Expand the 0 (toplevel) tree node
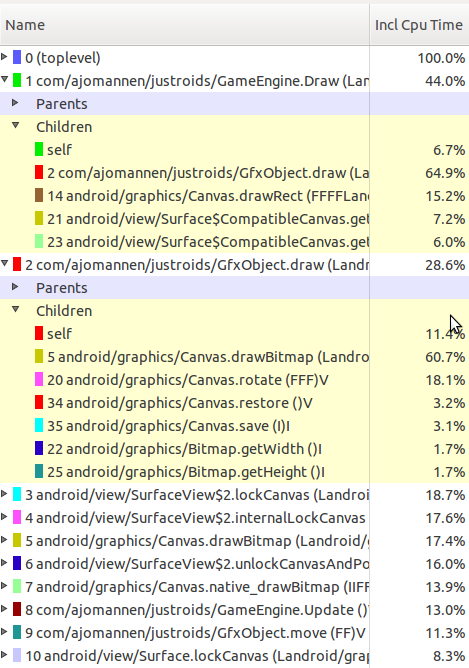Screen dimensions: 469x668 [4, 56]
